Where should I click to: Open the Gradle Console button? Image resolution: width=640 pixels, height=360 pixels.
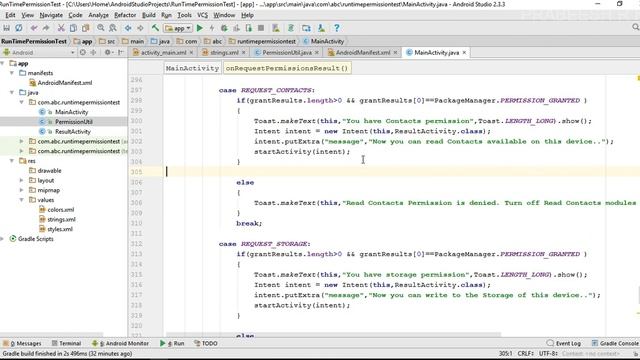tap(615, 343)
